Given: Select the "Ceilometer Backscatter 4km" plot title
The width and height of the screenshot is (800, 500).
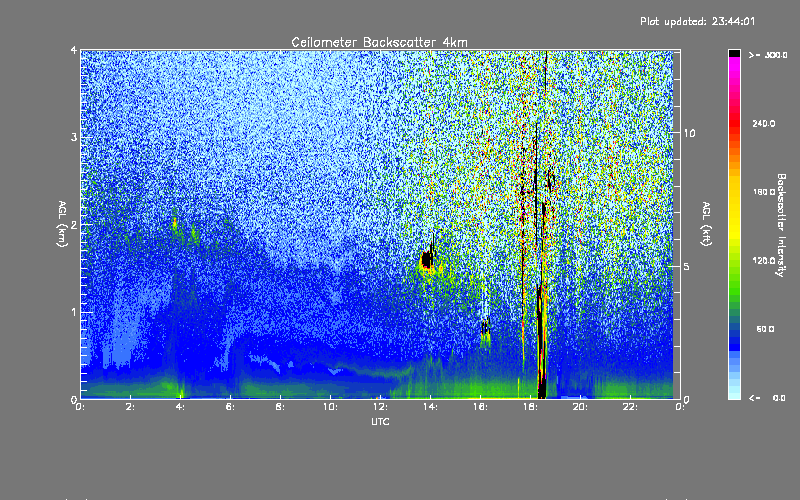Looking at the screenshot, I should 379,42.
